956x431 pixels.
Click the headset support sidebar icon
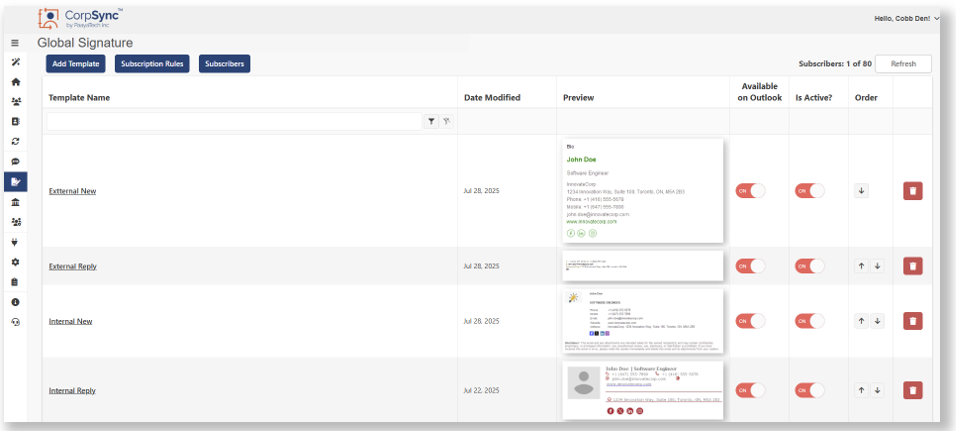tap(15, 322)
